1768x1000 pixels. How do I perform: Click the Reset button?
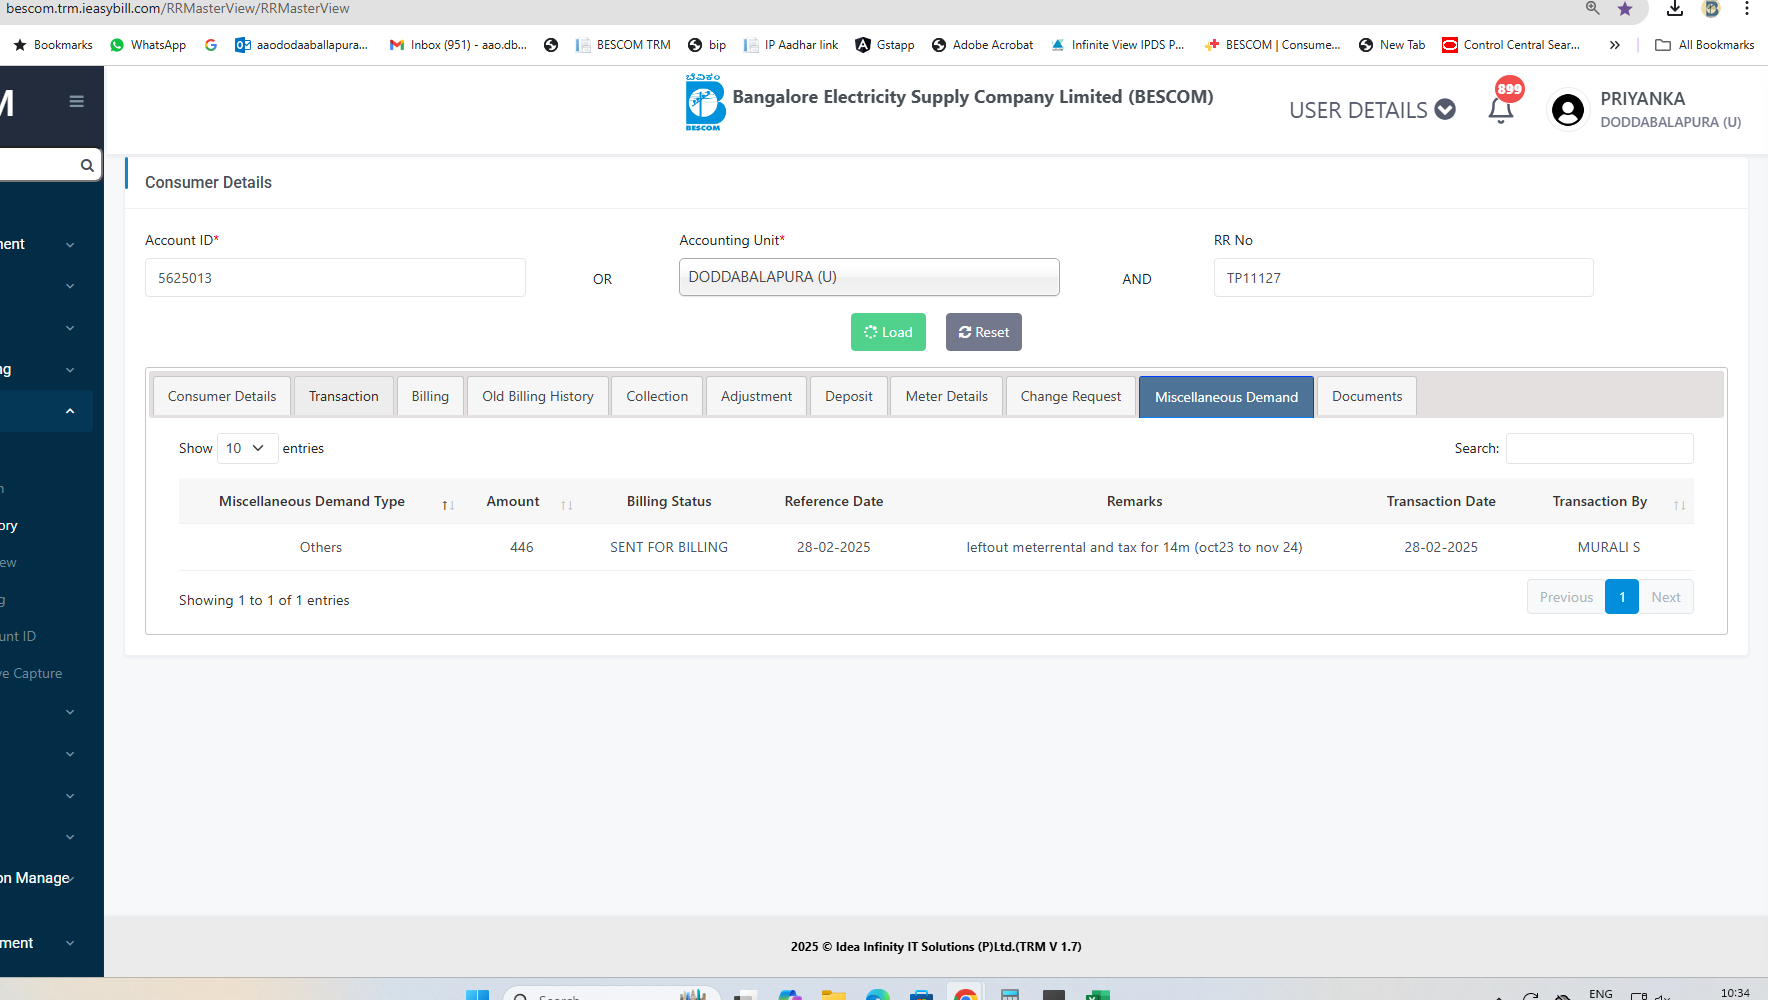coord(984,332)
